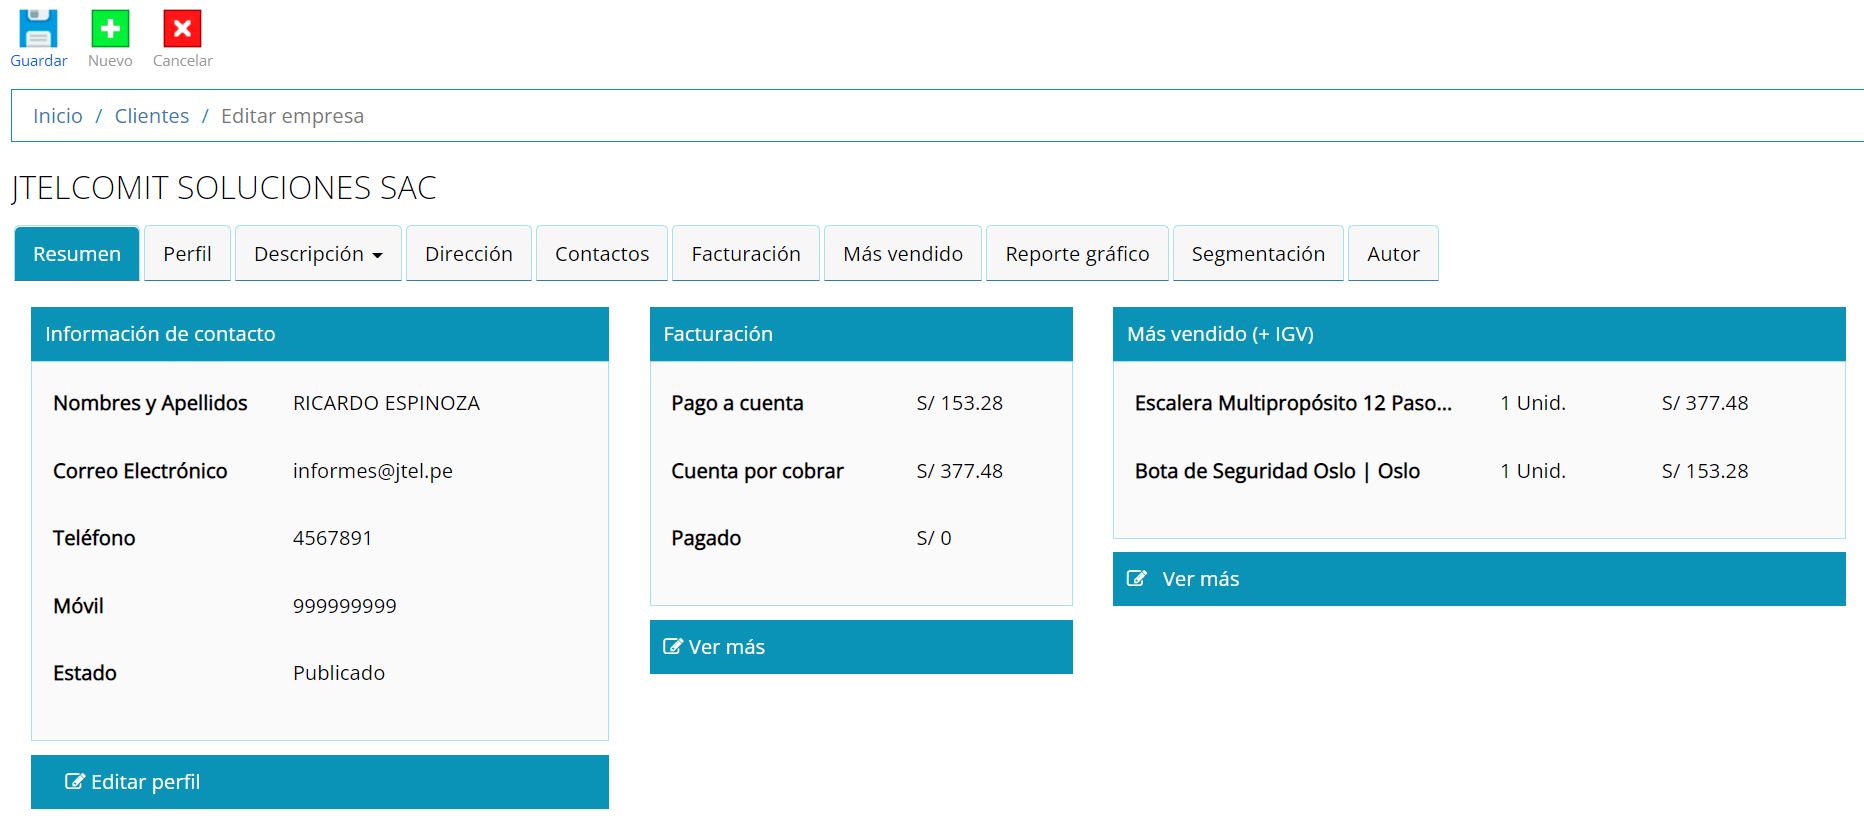This screenshot has height=822, width=1864.
Task: Click the red Cancelar X icon
Action: 182,29
